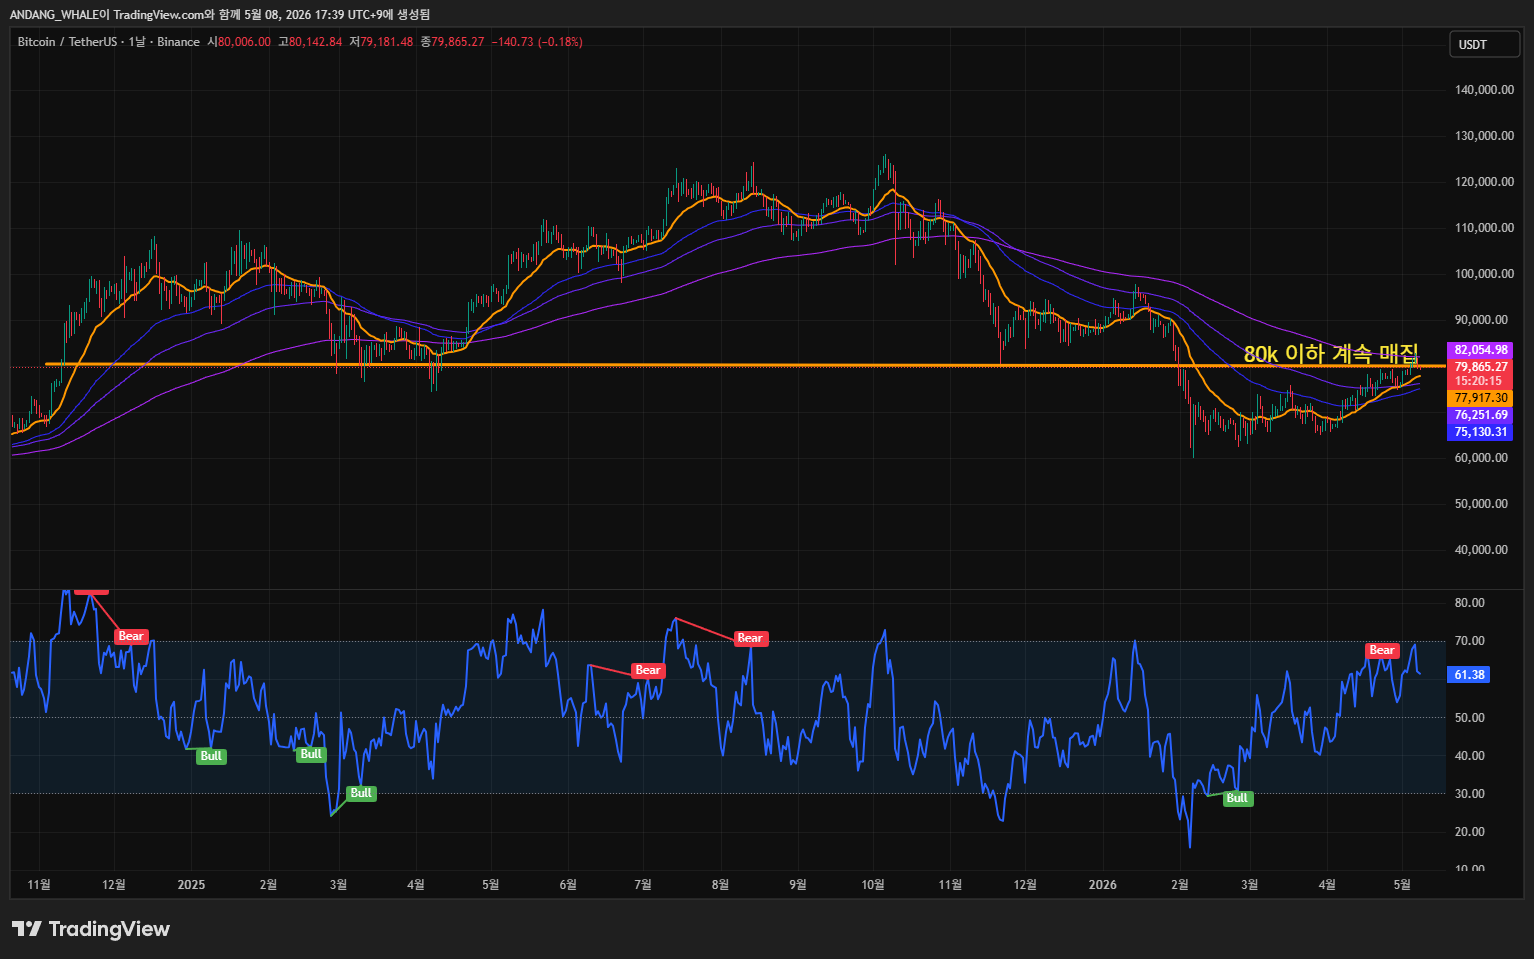Click the 90,000.00 price axis label
Screen dimensions: 1534x959
(1481, 320)
